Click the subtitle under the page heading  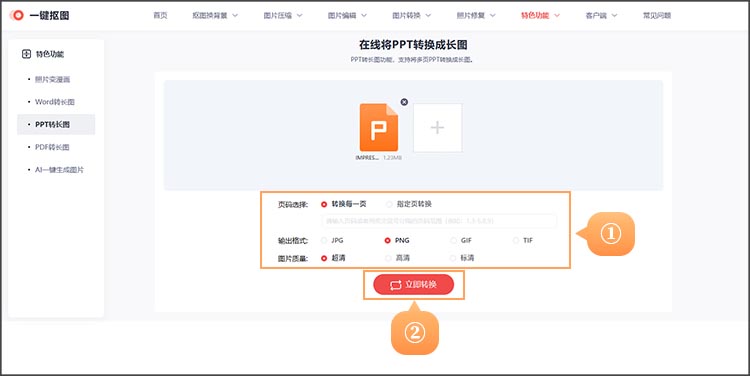(x=412, y=60)
